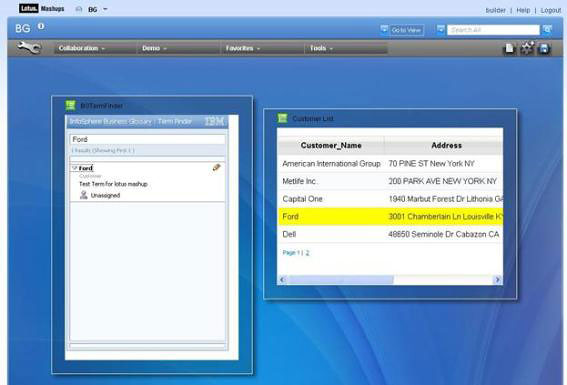
Task: Select the Ford term in results
Action: pyautogui.click(x=86, y=168)
